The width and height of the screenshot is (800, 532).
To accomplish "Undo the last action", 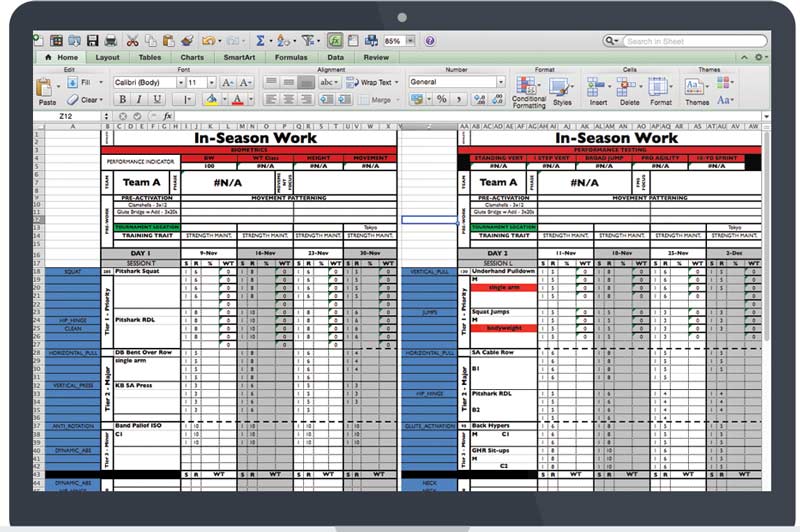I will tap(208, 41).
